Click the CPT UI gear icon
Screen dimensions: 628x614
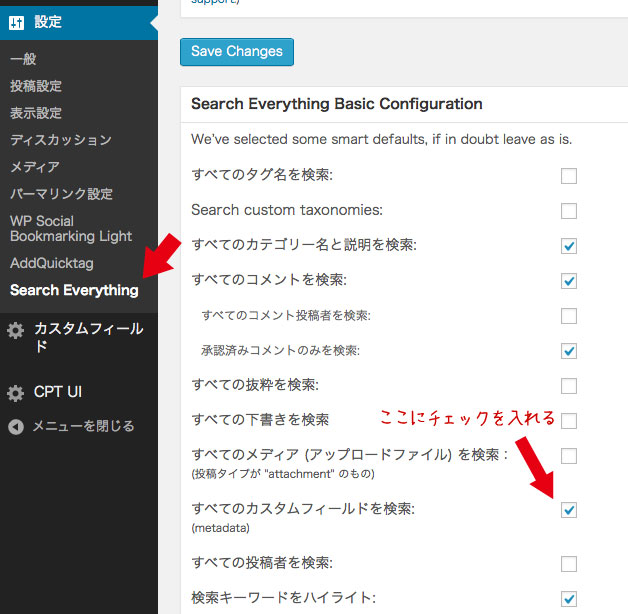(x=16, y=393)
